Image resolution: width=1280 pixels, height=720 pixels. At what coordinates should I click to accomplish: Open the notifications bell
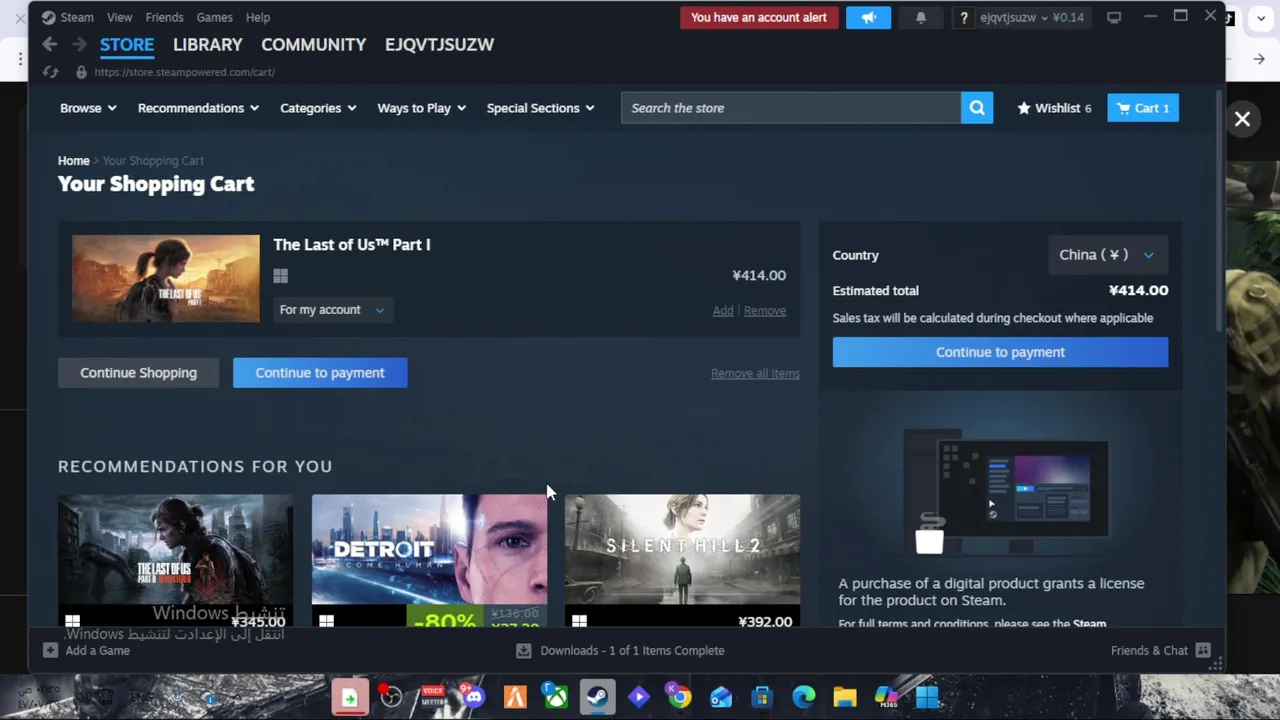(x=921, y=17)
